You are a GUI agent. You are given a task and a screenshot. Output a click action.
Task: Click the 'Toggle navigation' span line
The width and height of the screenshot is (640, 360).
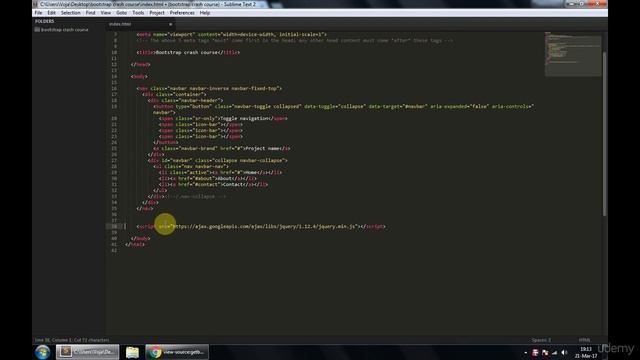pos(223,118)
